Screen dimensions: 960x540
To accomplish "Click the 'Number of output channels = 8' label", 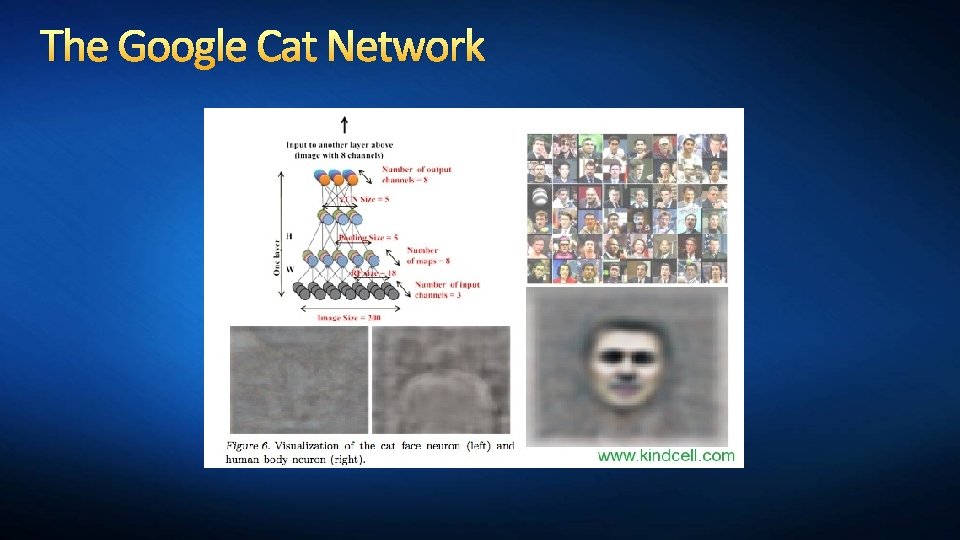I will click(416, 174).
